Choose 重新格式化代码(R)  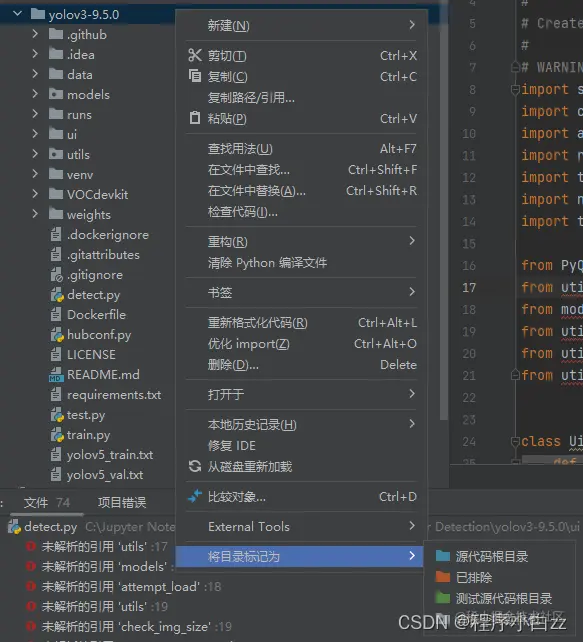pos(301,323)
